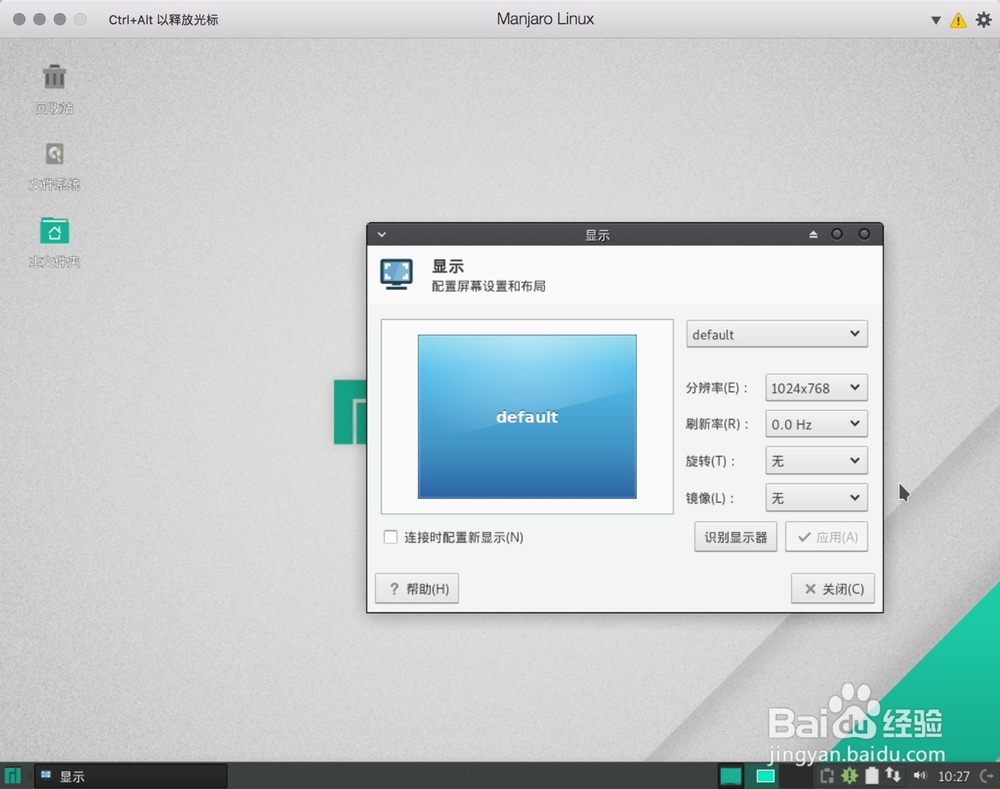
Task: Show the VM warning triangle details
Action: tap(958, 20)
